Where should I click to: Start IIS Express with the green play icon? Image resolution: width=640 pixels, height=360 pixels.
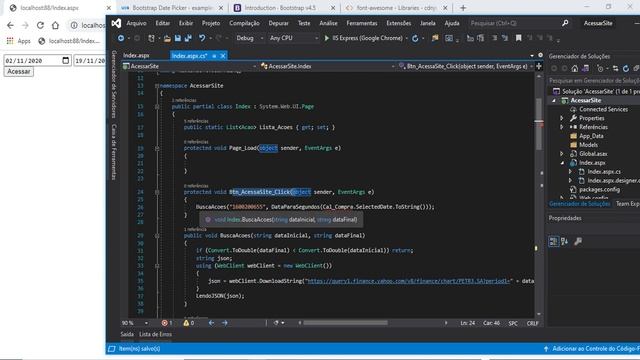point(327,38)
